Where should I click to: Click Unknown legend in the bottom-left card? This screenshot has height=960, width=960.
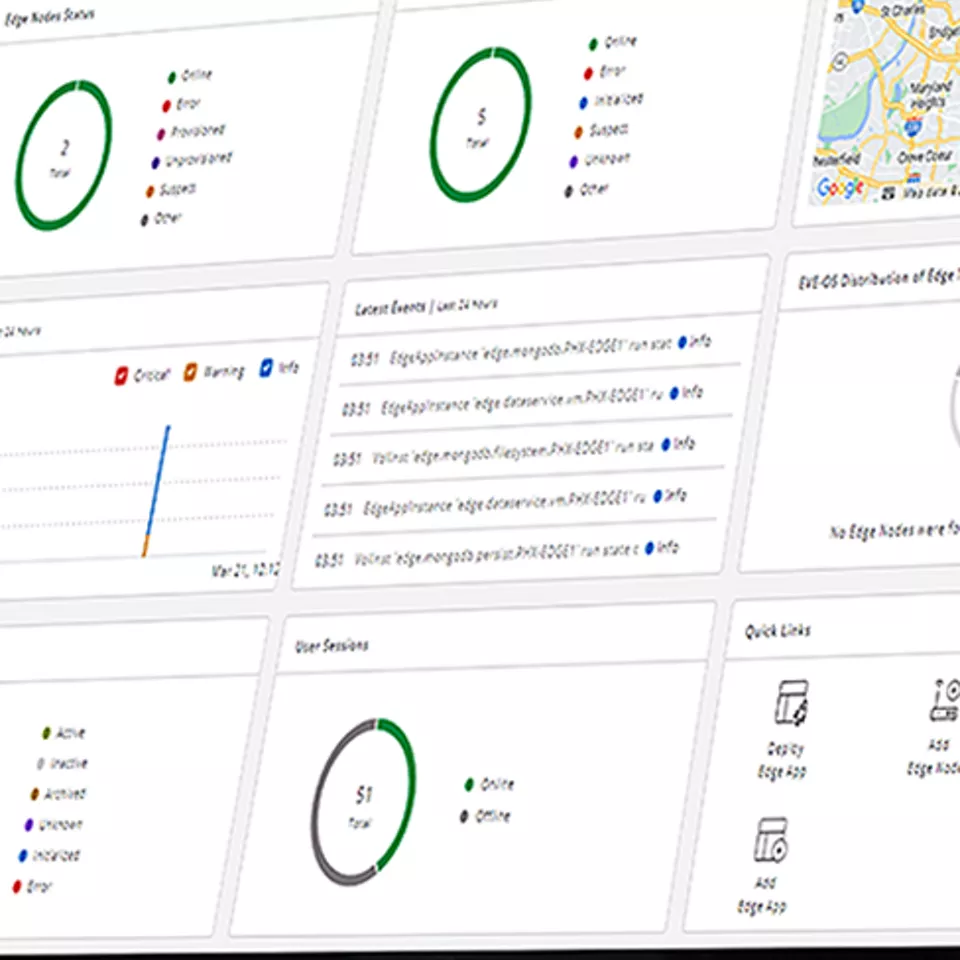(53, 825)
